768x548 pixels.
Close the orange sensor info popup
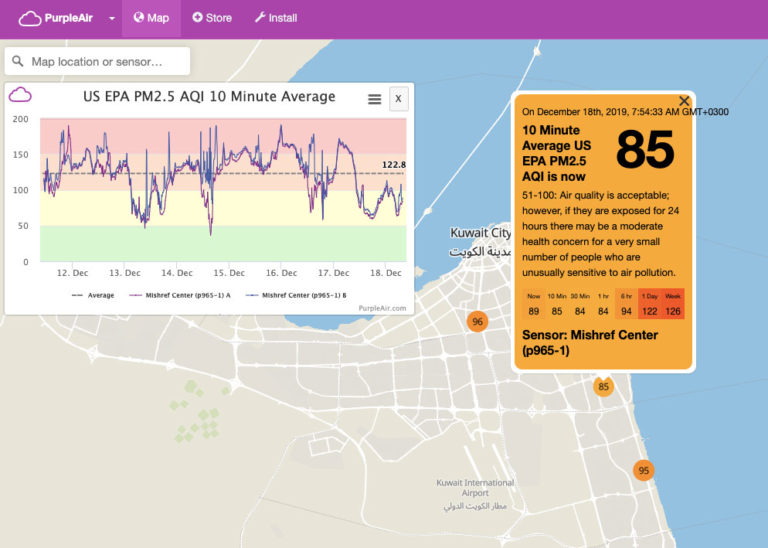coord(684,101)
